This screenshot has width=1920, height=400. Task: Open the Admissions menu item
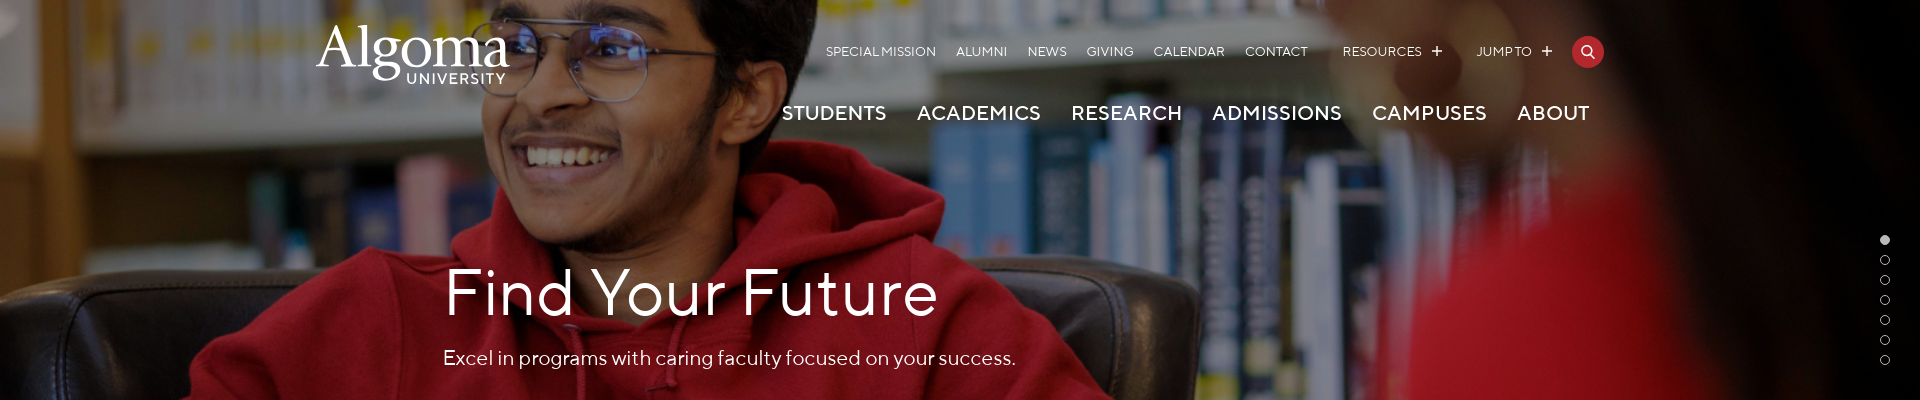pyautogui.click(x=1277, y=114)
